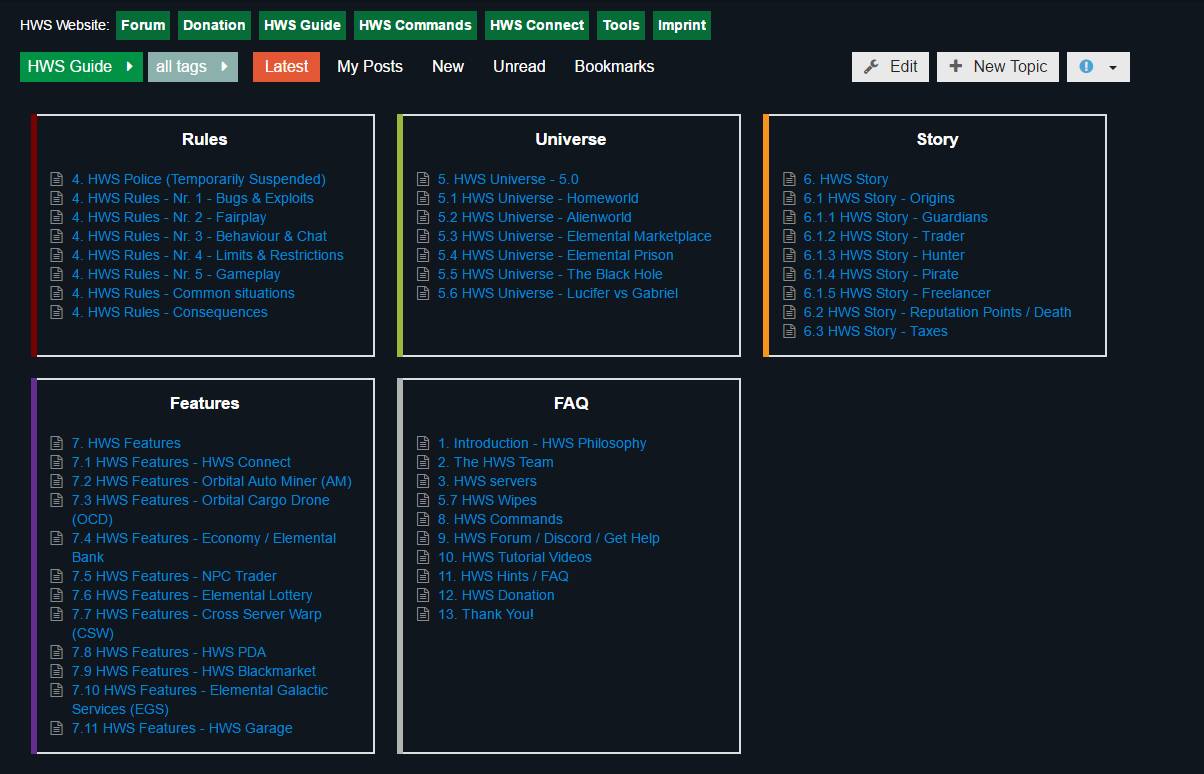Open the notification level dropdown with exclamation icon

pyautogui.click(x=1098, y=67)
